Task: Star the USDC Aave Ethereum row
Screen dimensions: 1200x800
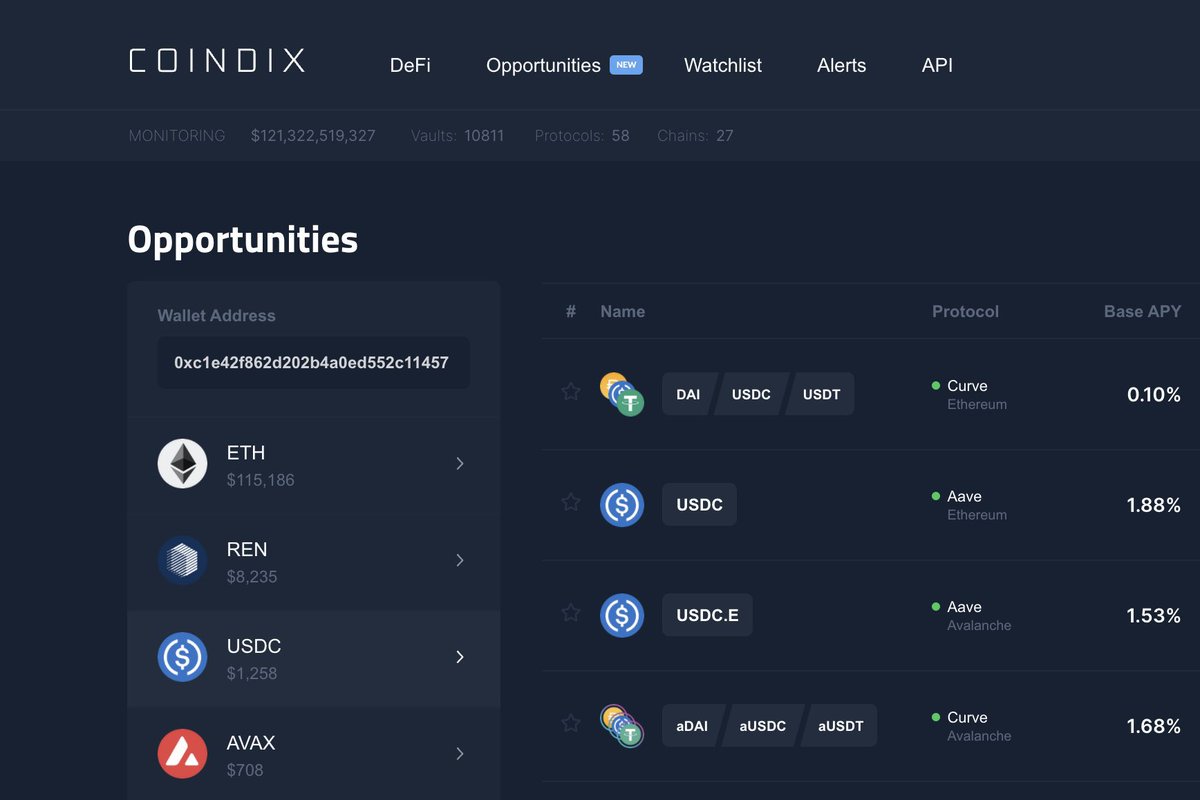Action: coord(570,501)
